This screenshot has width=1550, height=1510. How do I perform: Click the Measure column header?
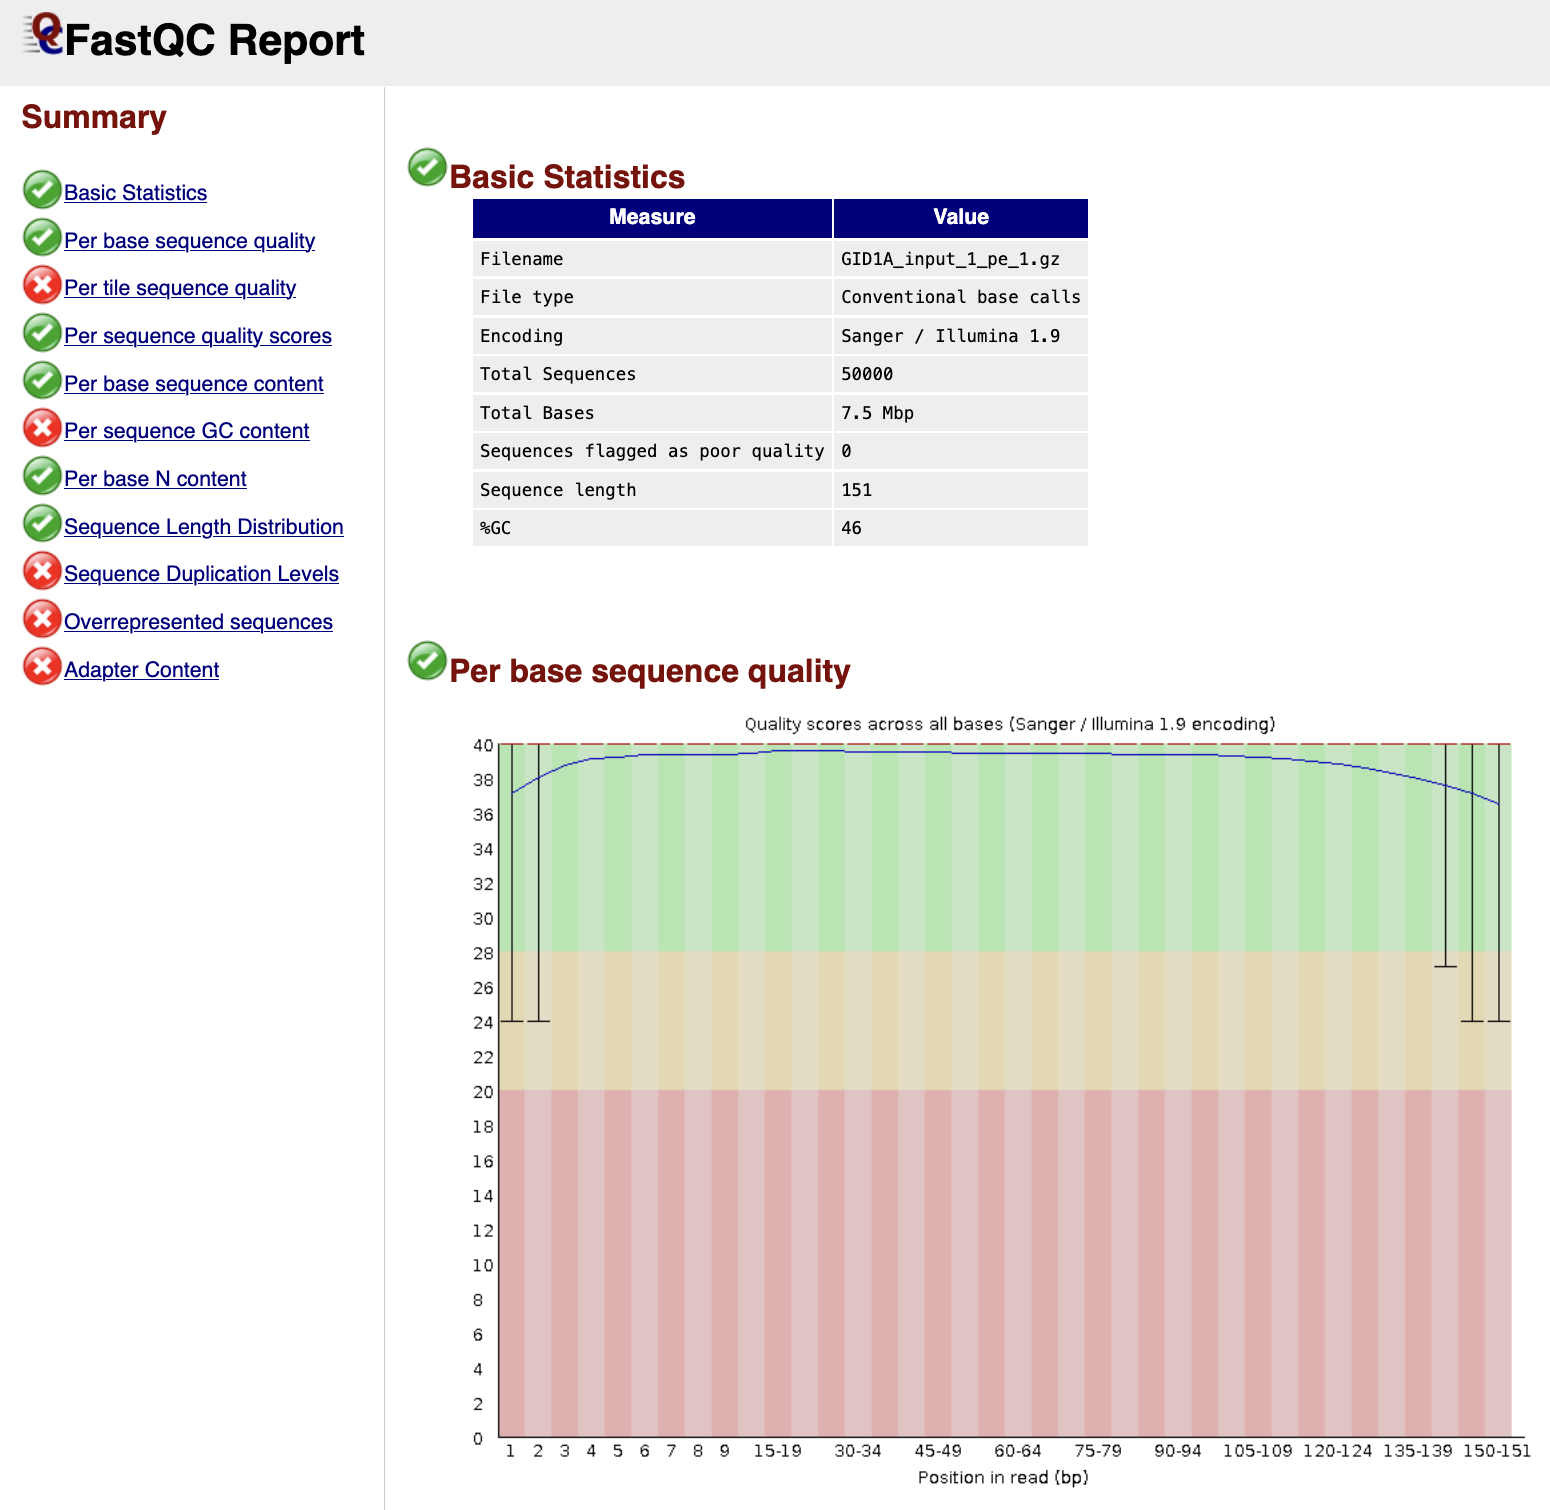point(652,217)
